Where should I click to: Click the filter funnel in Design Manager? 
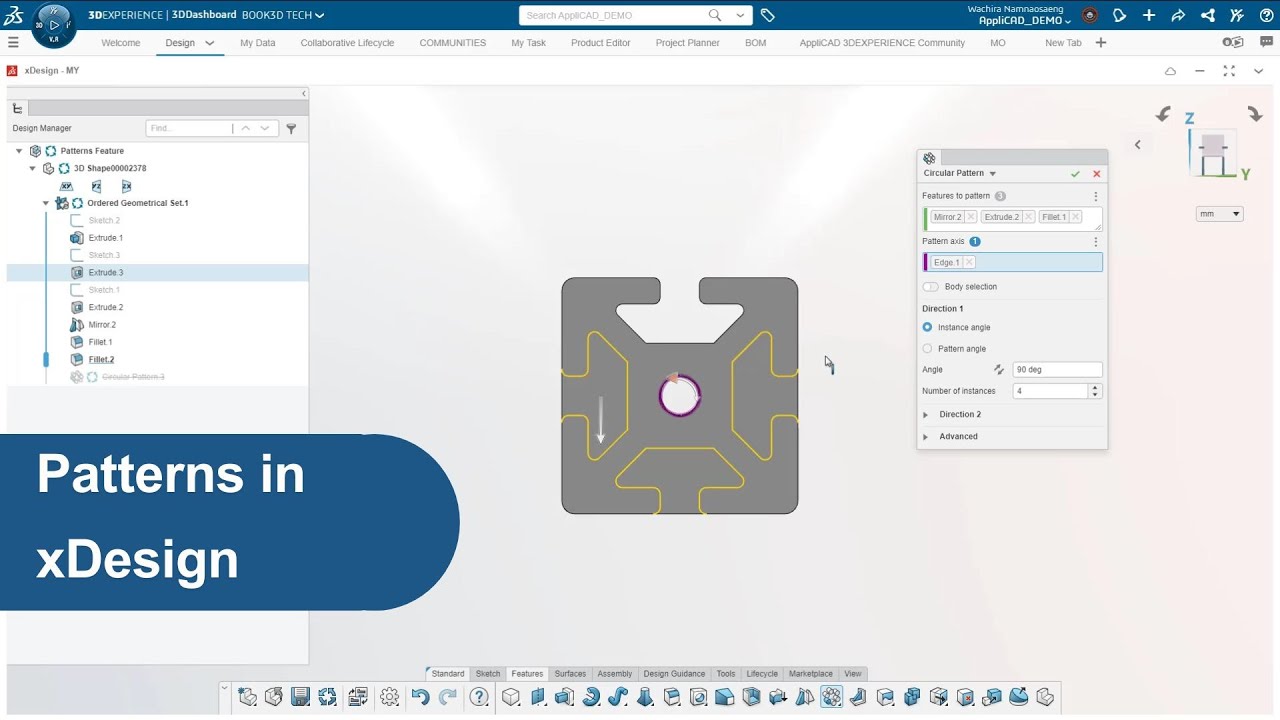click(x=291, y=128)
